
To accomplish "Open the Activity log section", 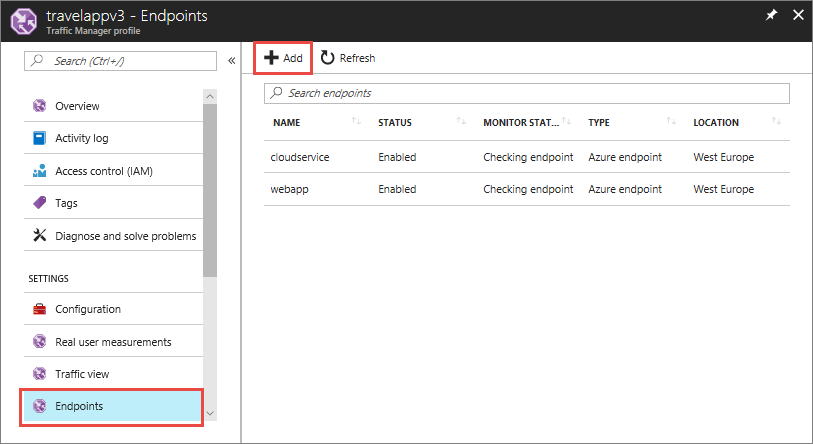I will pyautogui.click(x=113, y=138).
